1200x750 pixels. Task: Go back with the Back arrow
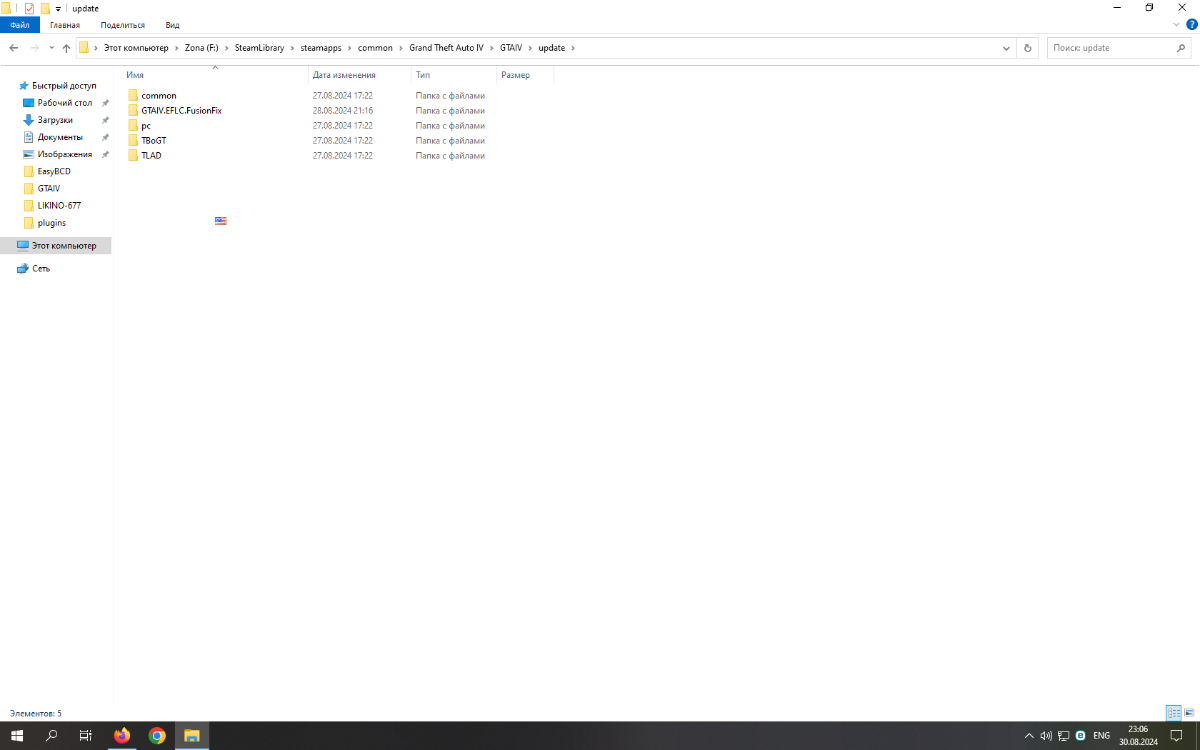point(13,47)
